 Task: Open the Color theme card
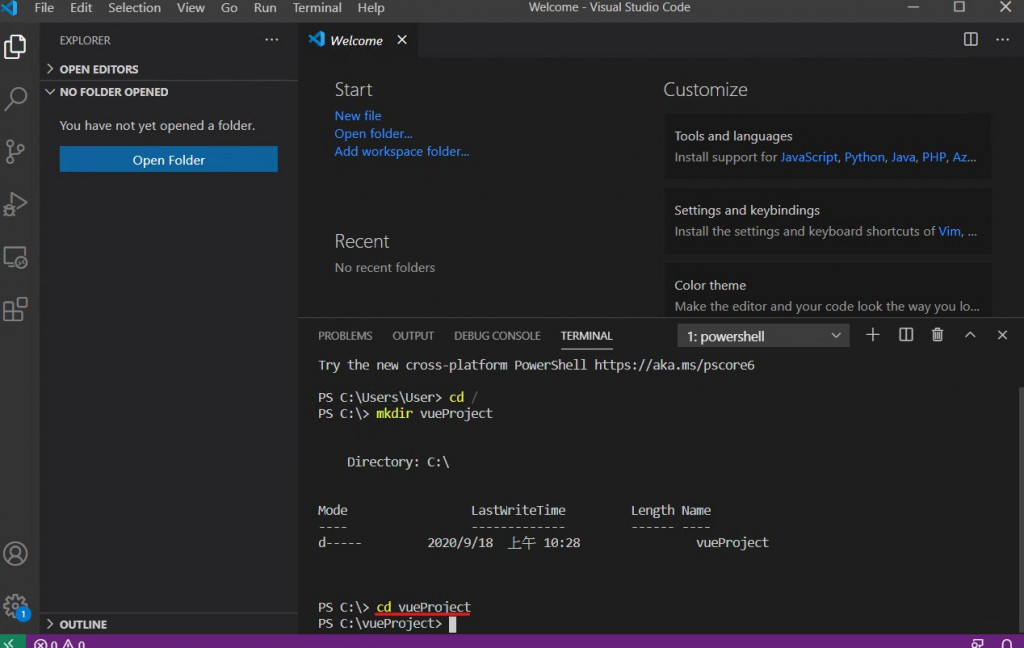tap(827, 289)
